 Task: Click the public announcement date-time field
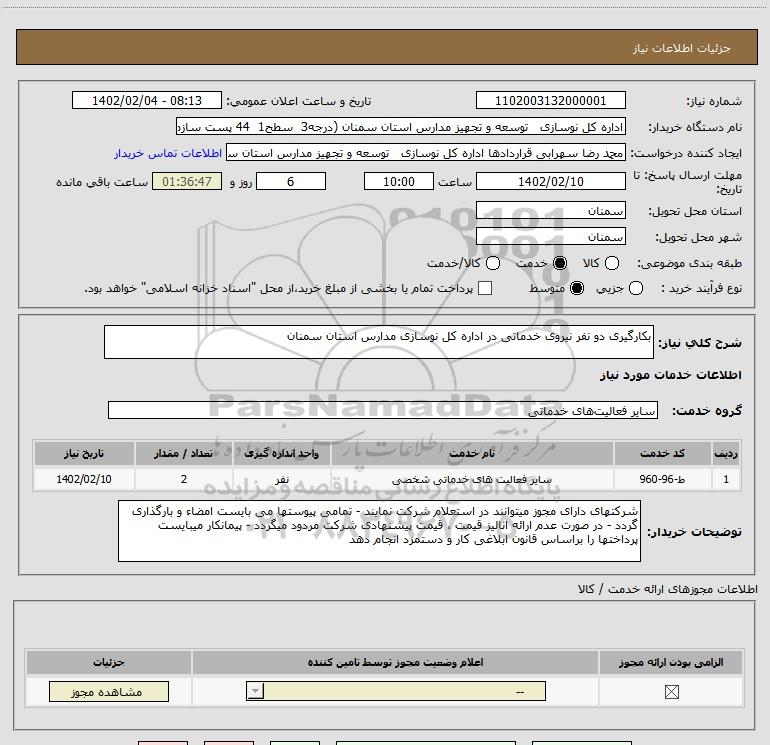147,100
